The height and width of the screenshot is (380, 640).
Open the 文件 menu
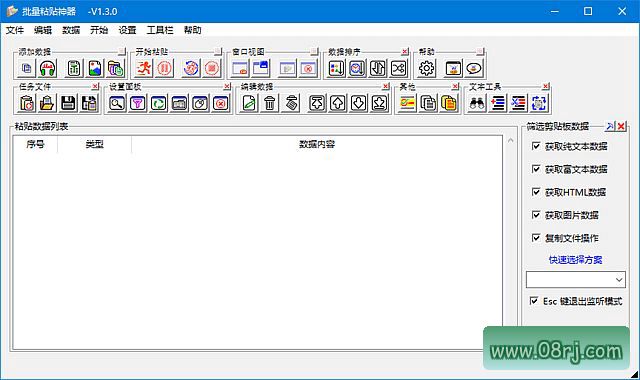[15, 30]
